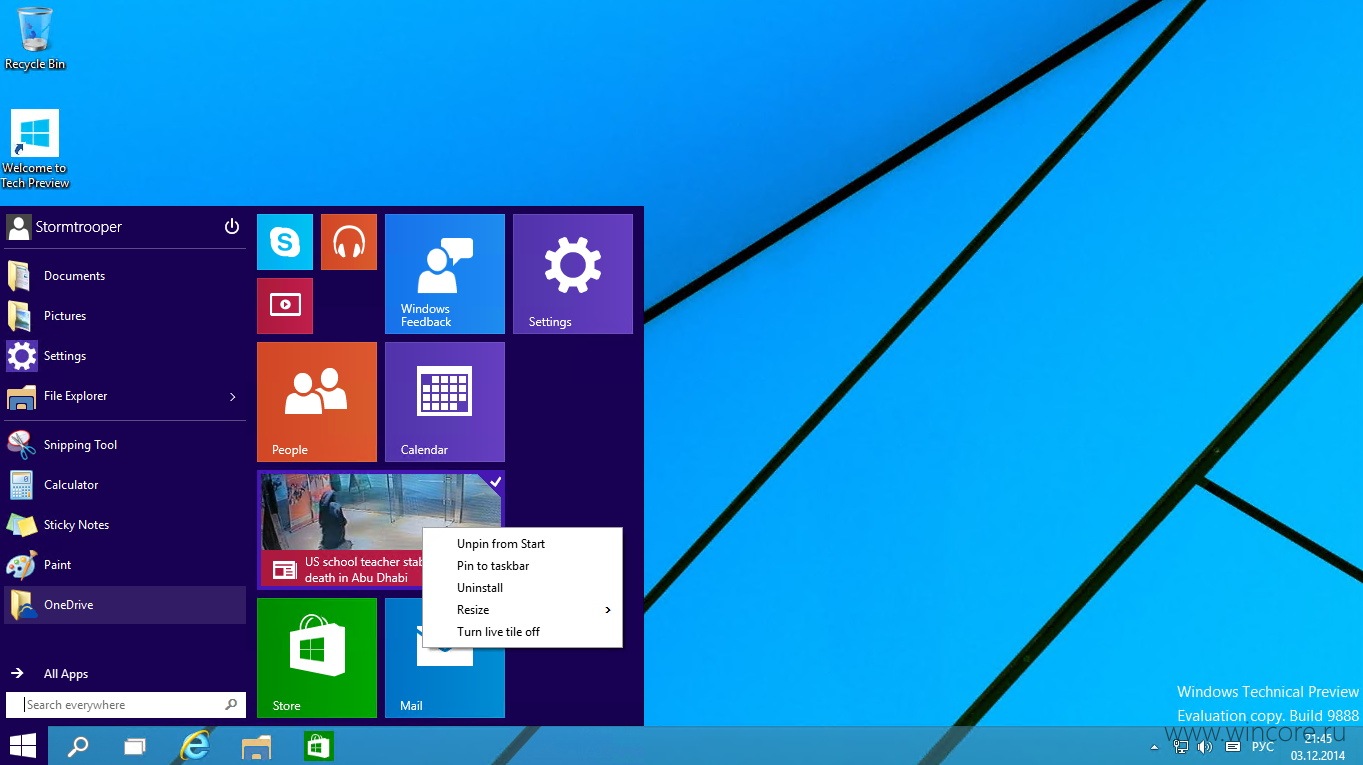The height and width of the screenshot is (765, 1363).
Task: Click the taskbar Search magnifier
Action: click(x=77, y=746)
